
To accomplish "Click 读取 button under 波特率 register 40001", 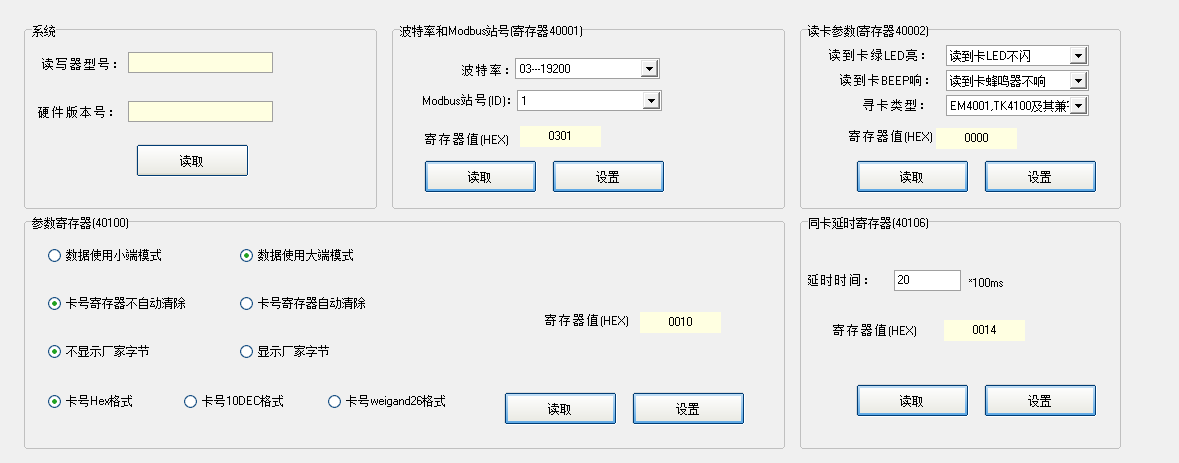I will [480, 176].
